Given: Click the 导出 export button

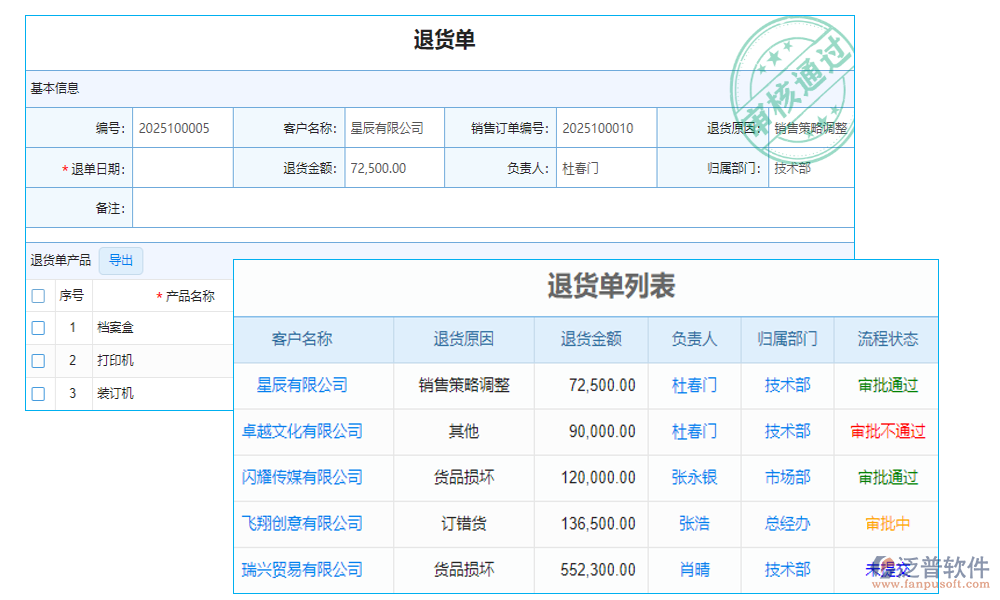Looking at the screenshot, I should pyautogui.click(x=120, y=260).
